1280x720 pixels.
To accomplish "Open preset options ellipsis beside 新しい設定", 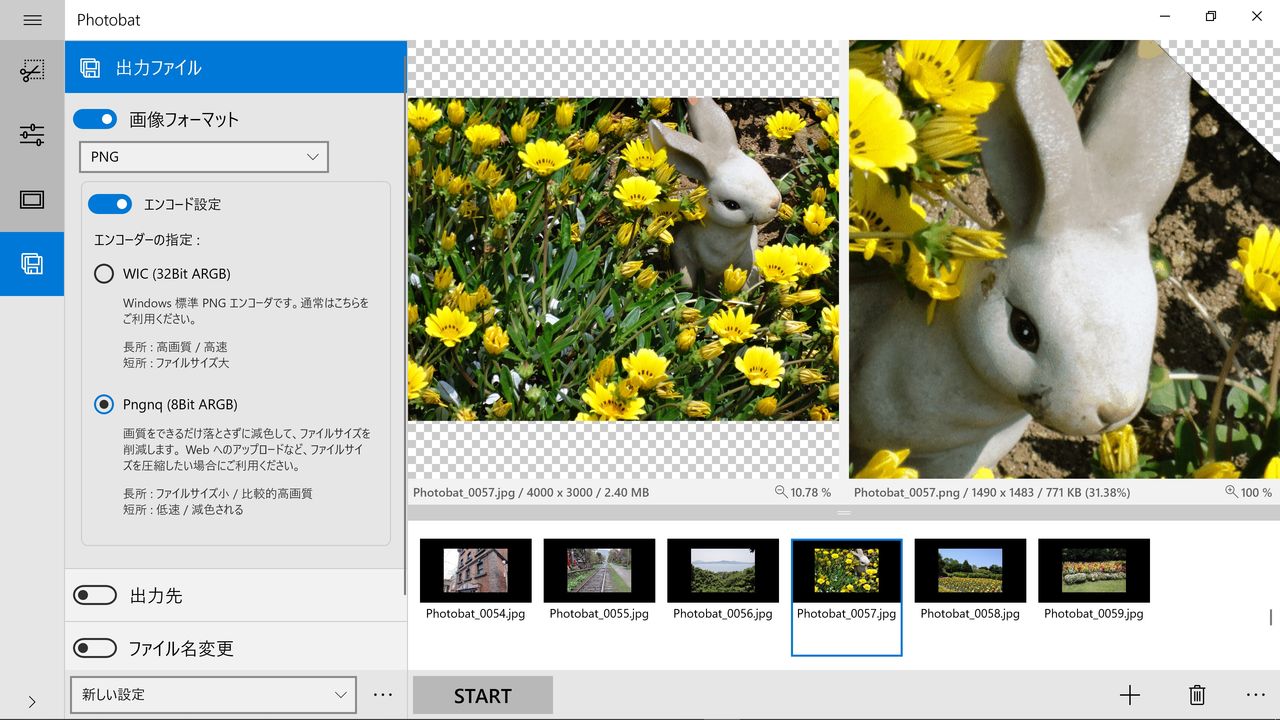I will click(x=383, y=695).
